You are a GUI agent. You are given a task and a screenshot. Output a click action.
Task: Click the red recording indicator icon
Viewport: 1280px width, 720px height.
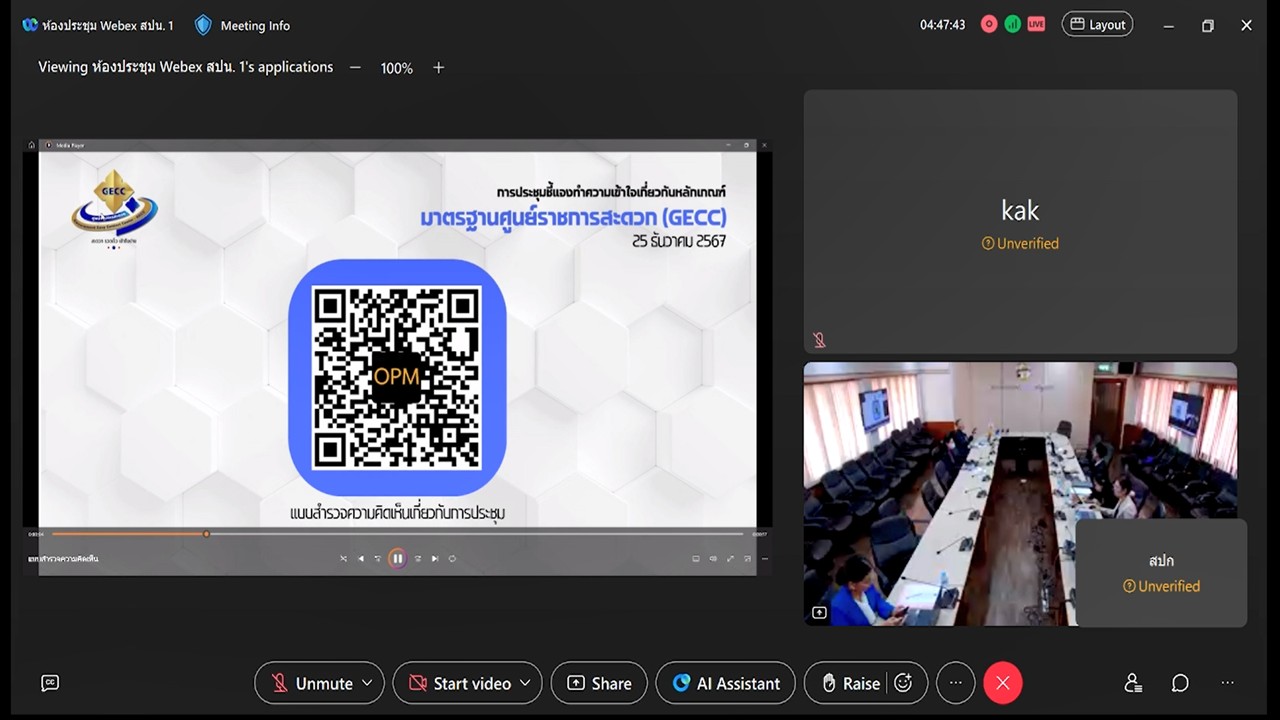coord(989,25)
